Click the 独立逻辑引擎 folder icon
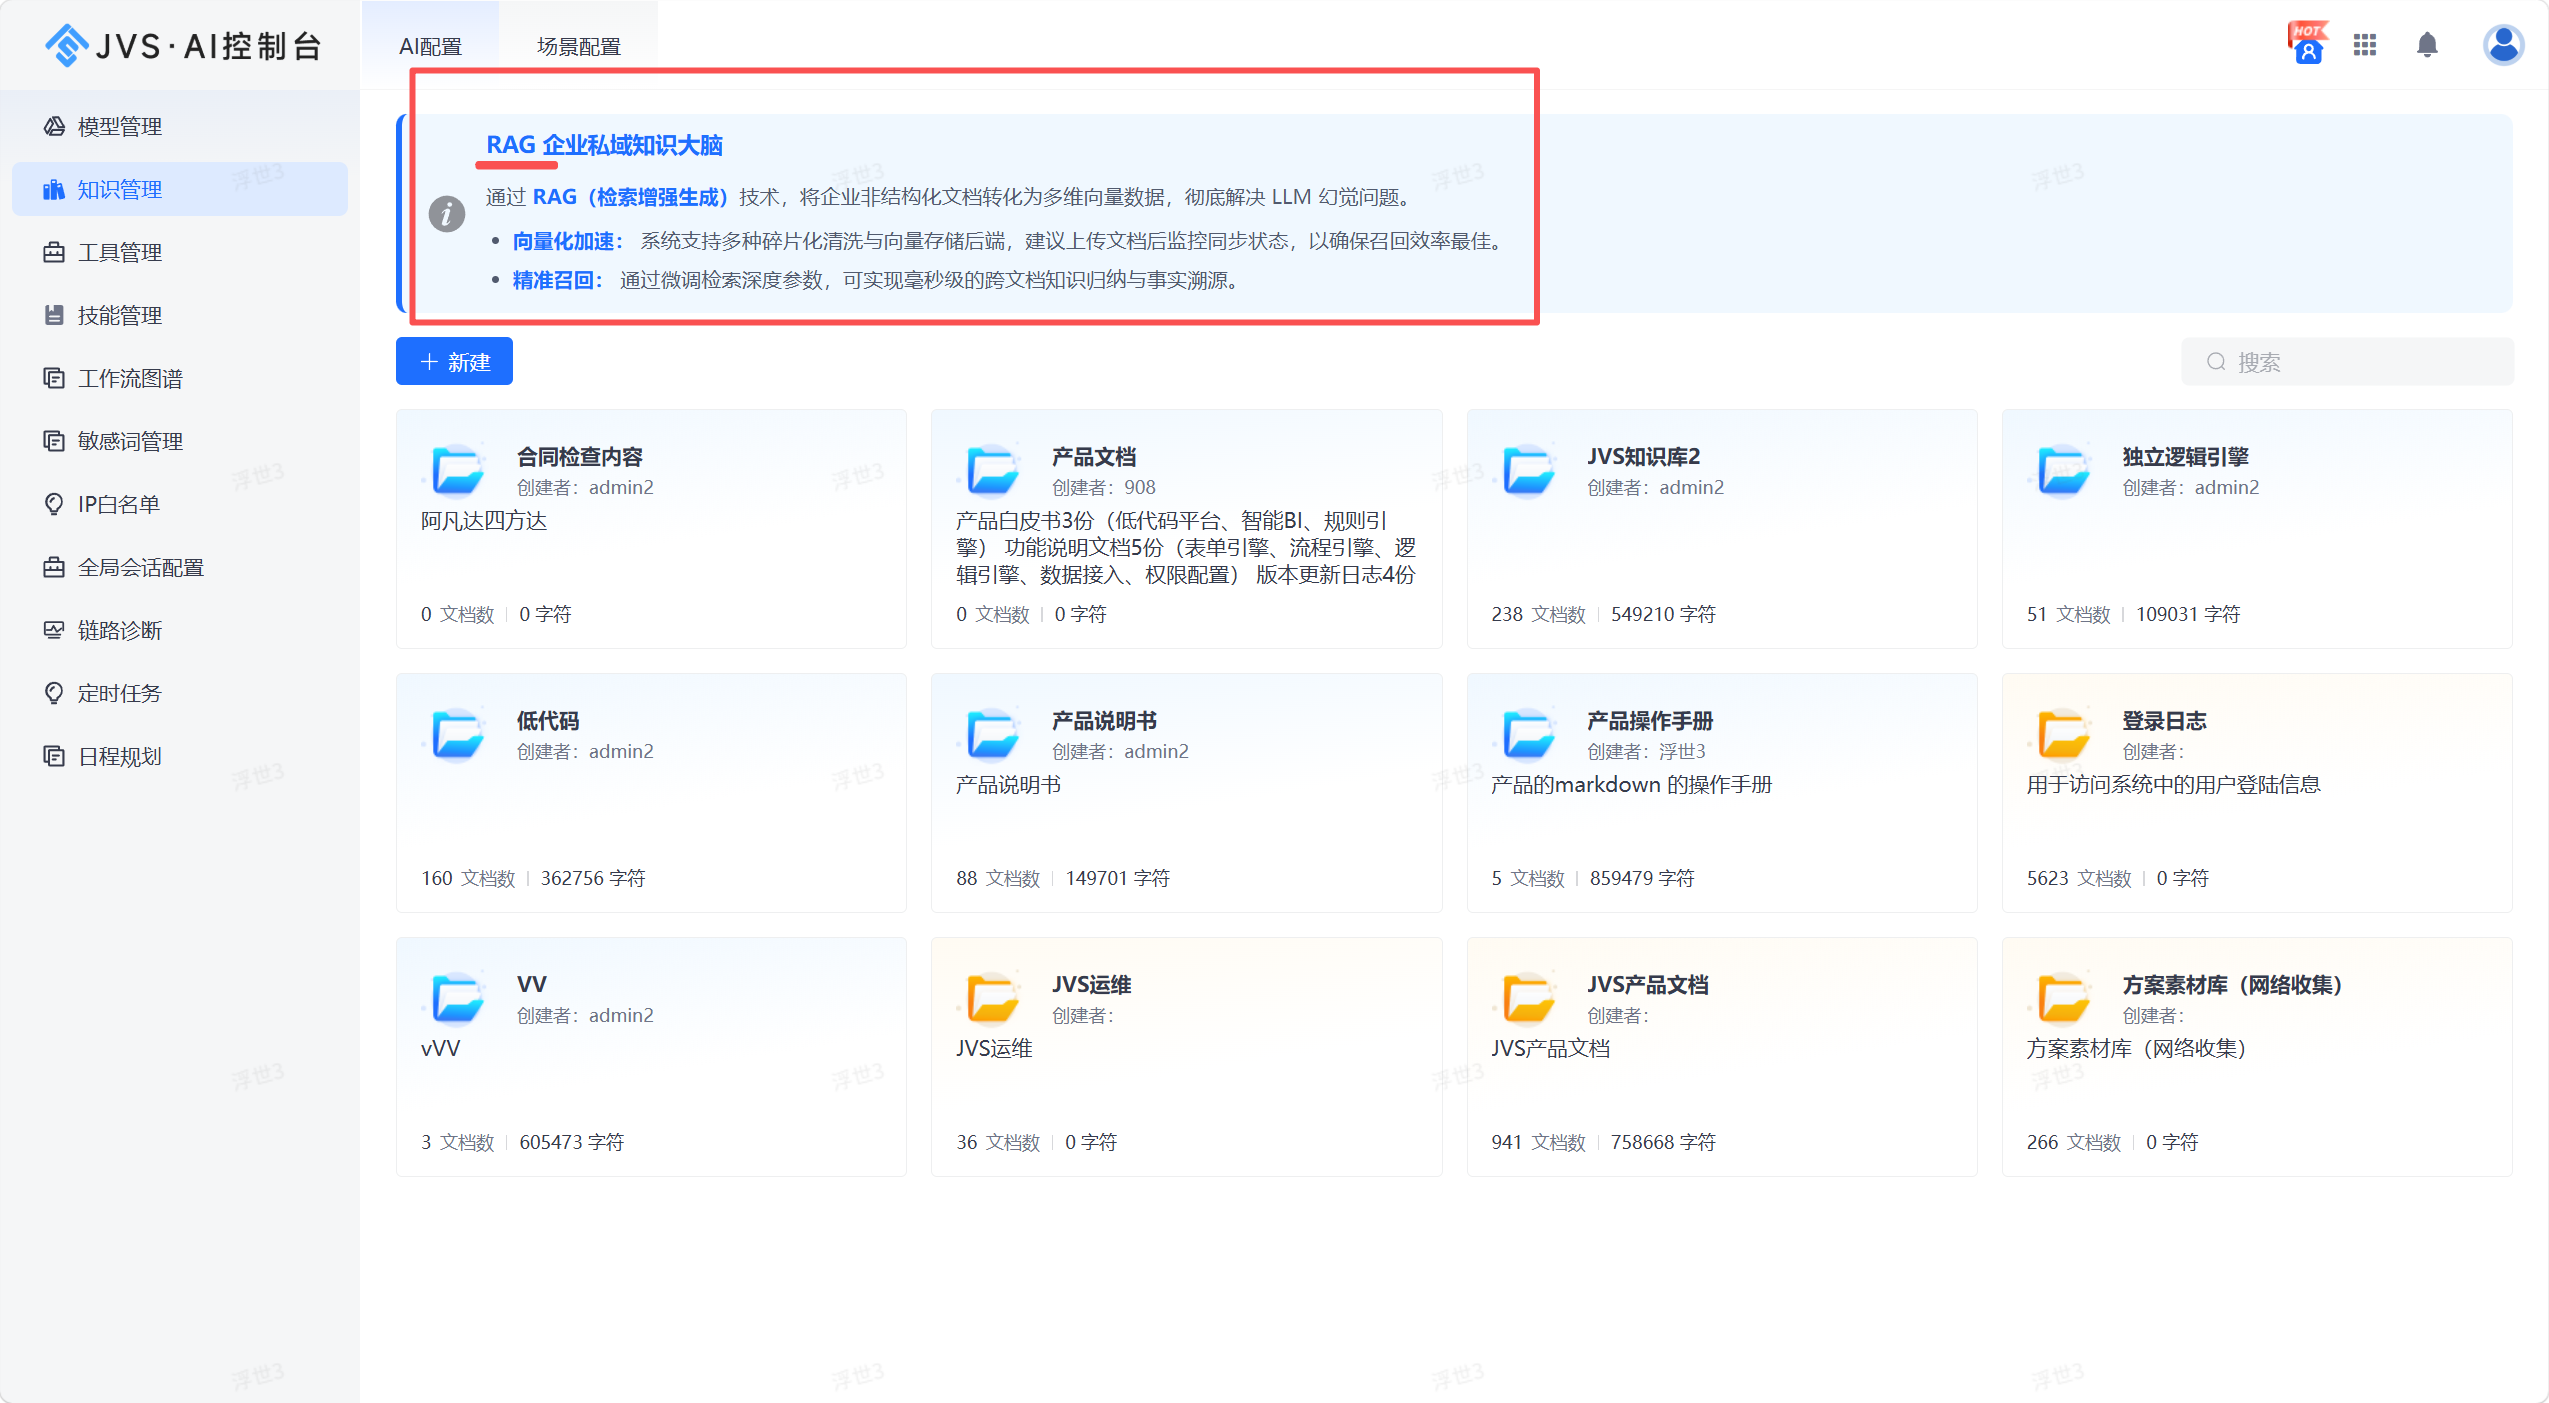This screenshot has width=2549, height=1403. click(x=2064, y=470)
